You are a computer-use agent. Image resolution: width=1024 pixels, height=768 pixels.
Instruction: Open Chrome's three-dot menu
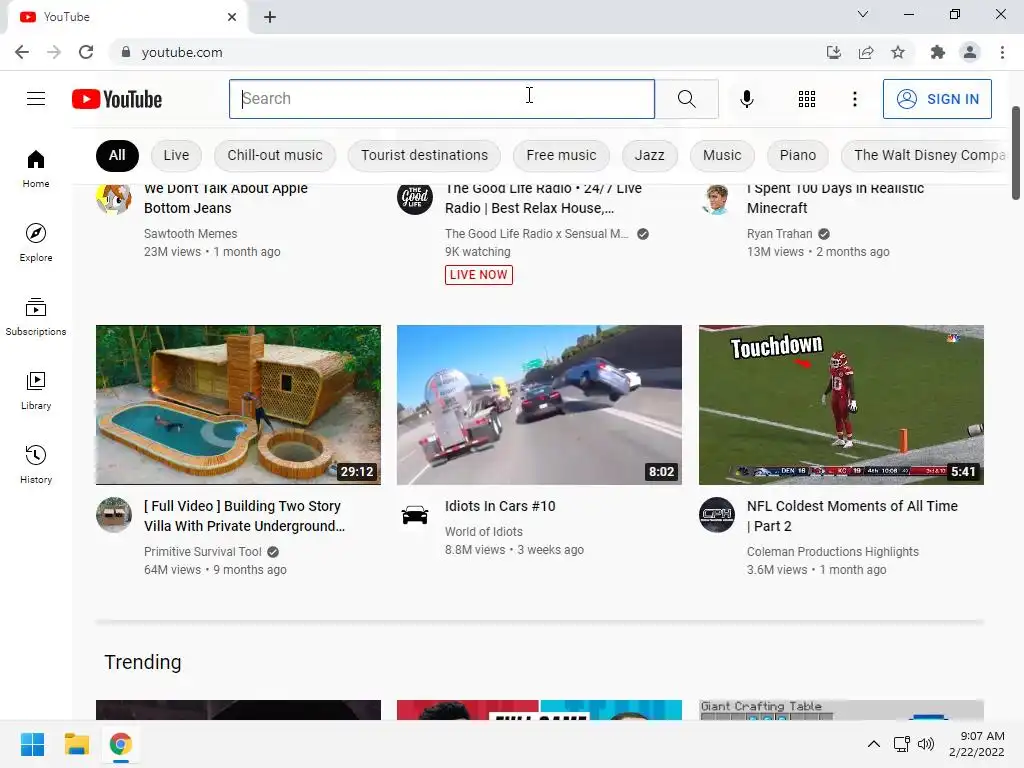coord(1002,52)
